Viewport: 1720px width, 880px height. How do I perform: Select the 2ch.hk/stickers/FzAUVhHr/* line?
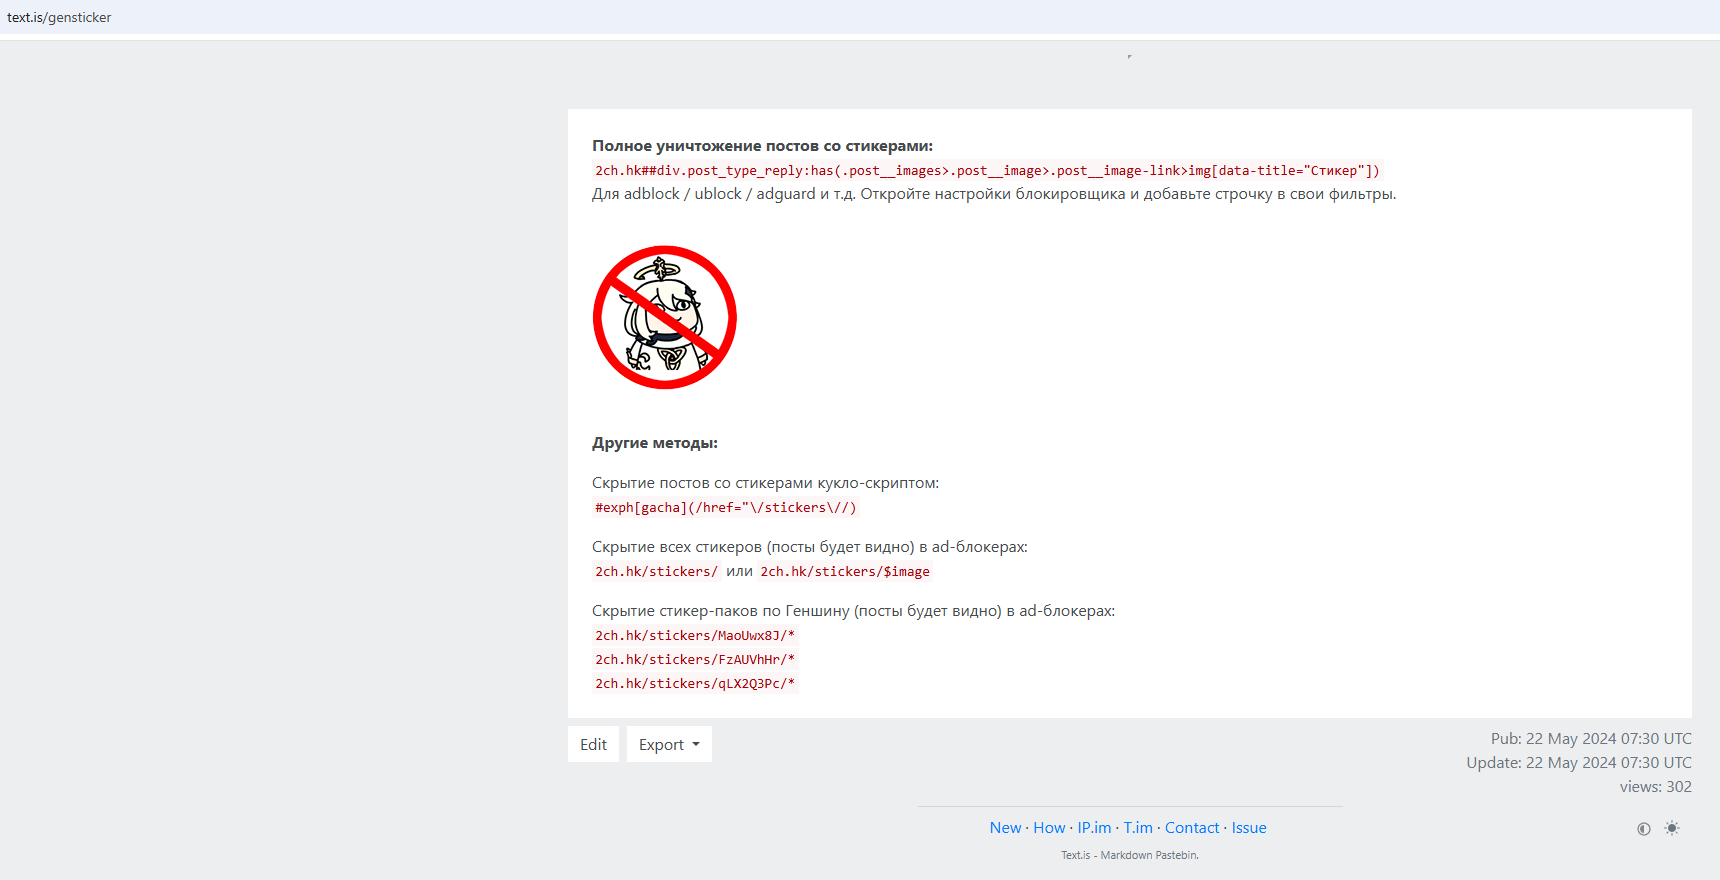(695, 660)
